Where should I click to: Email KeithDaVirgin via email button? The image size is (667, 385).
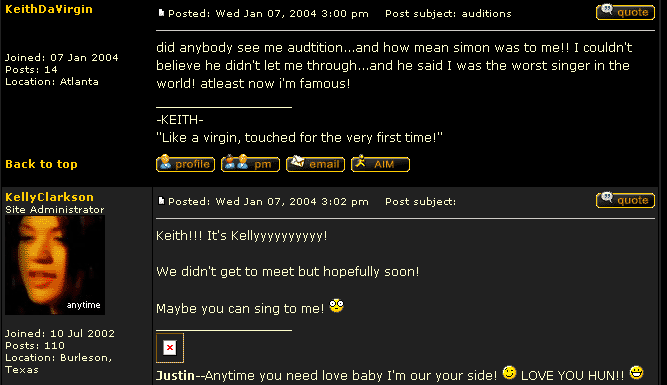[315, 164]
